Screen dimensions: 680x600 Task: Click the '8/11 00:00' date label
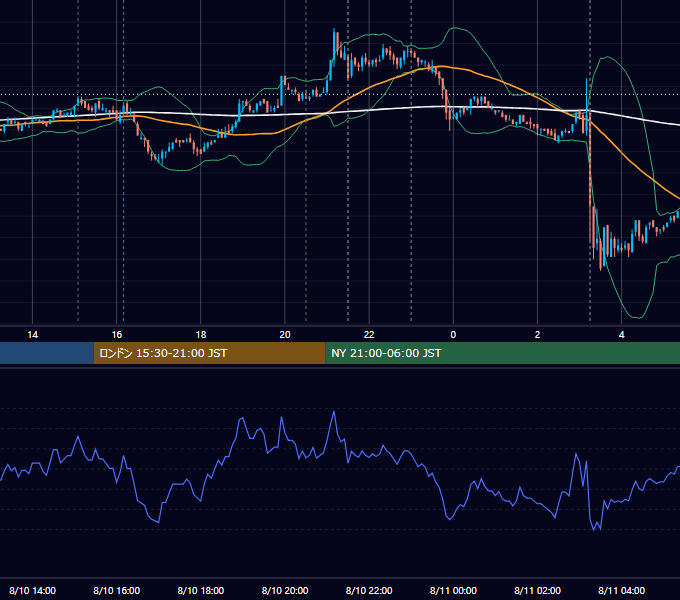coord(453,590)
